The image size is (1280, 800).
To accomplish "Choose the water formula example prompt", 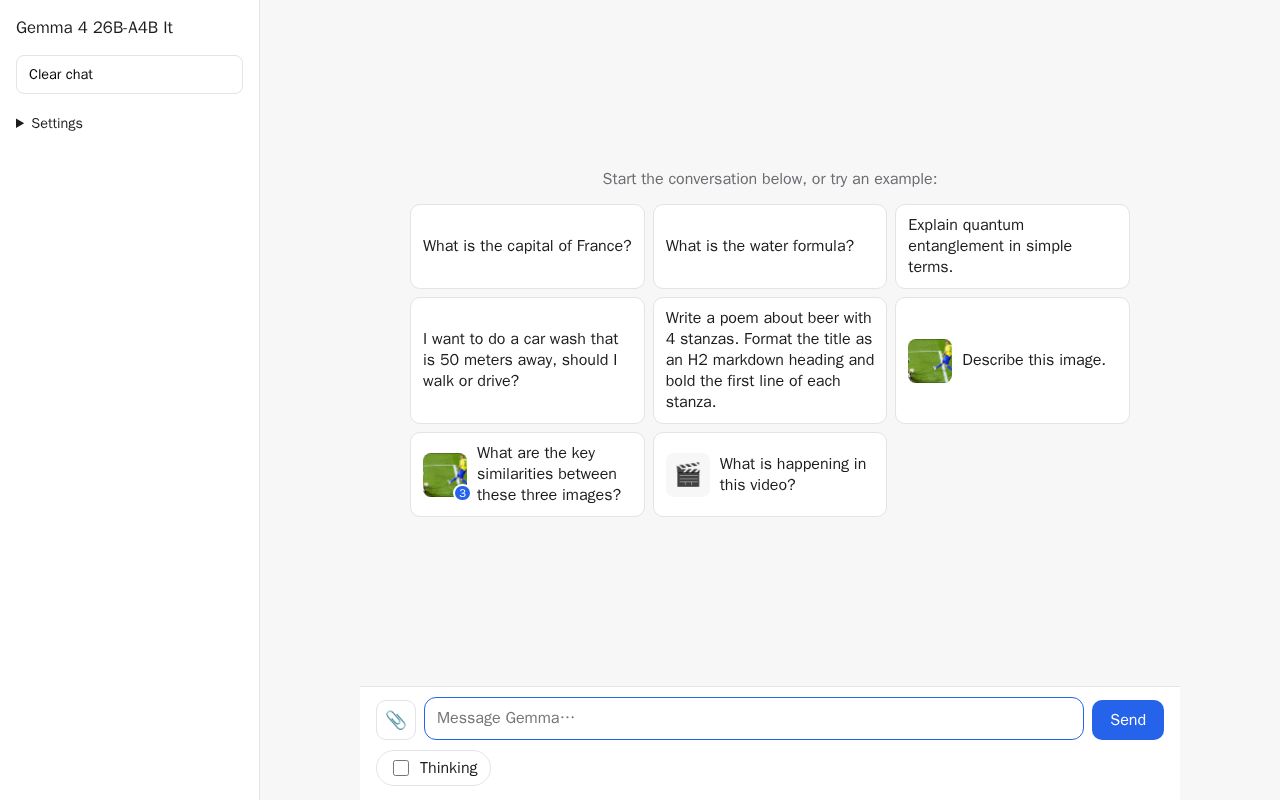I will pyautogui.click(x=770, y=246).
